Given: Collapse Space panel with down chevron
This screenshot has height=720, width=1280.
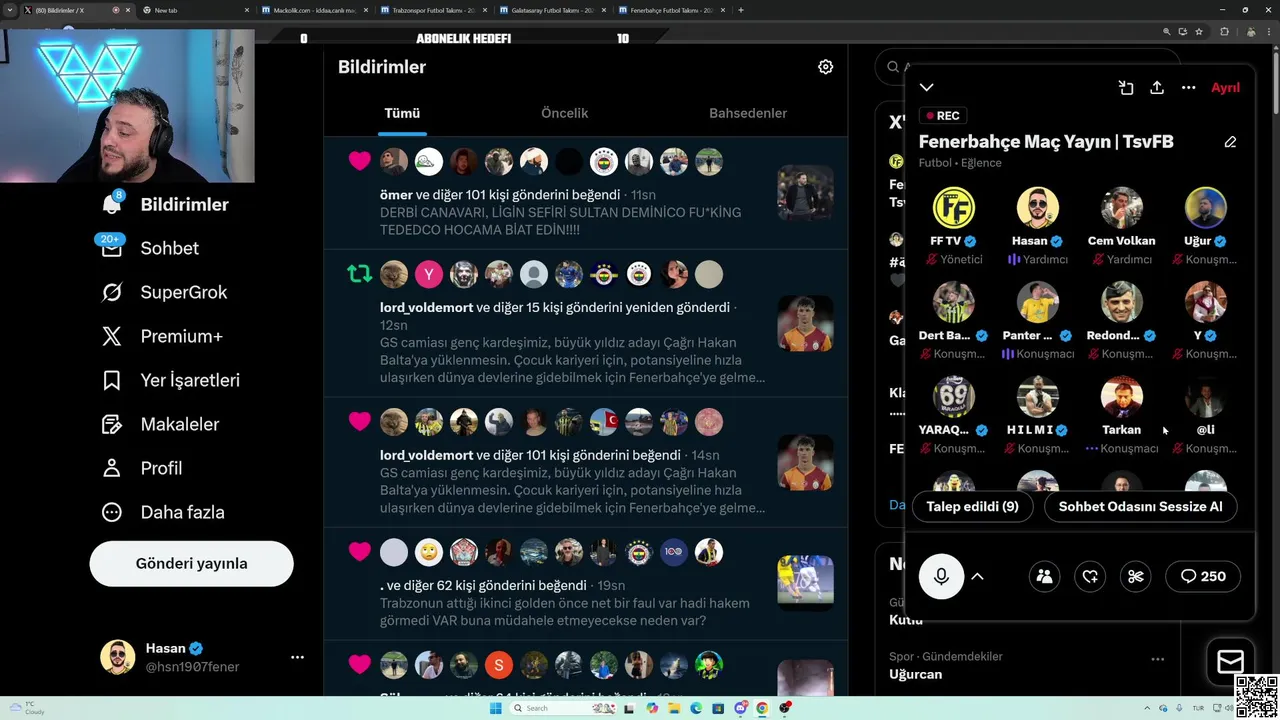Looking at the screenshot, I should [927, 88].
